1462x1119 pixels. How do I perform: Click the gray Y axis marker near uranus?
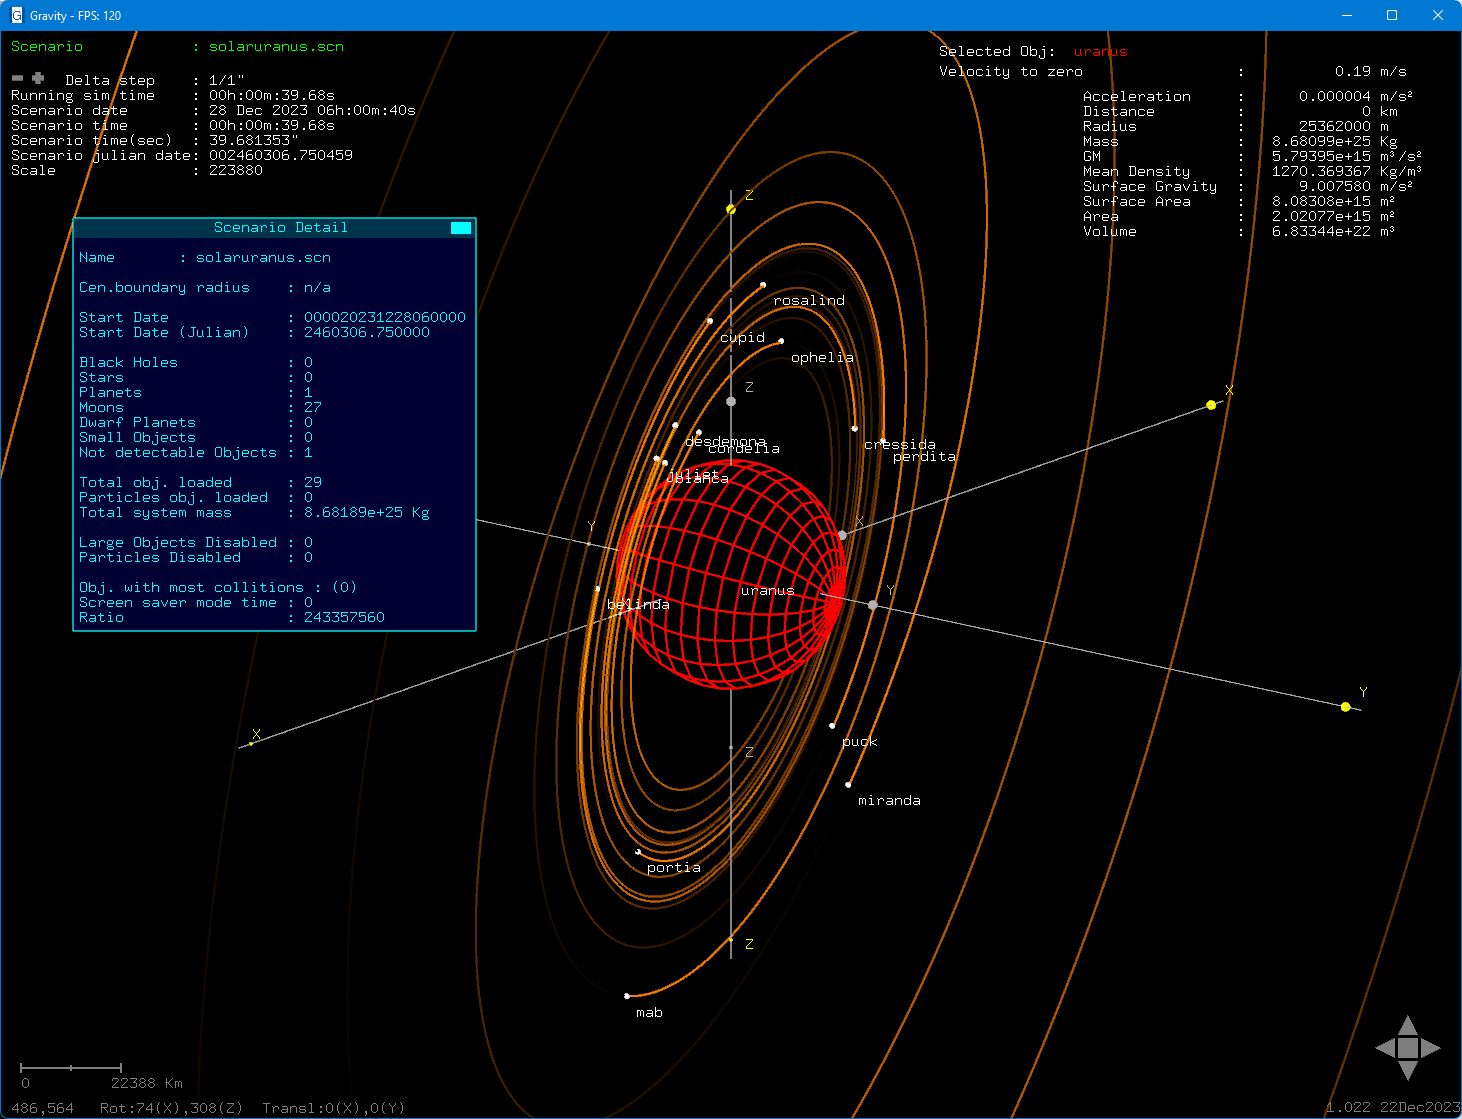click(x=873, y=605)
